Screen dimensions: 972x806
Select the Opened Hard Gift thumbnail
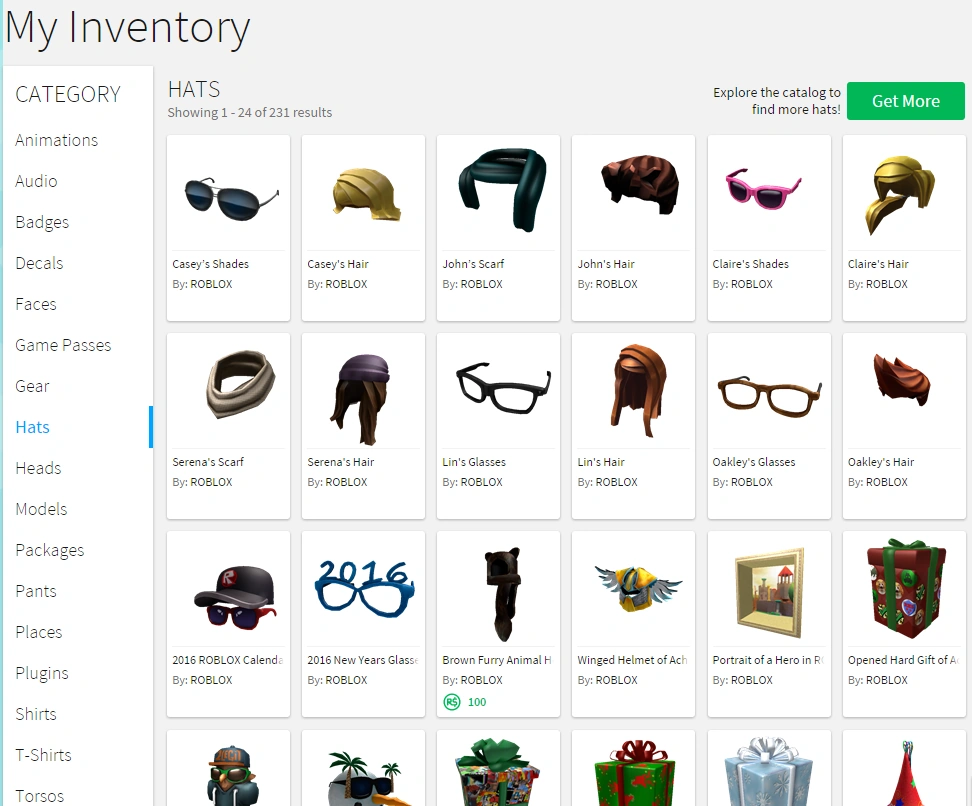coord(904,588)
